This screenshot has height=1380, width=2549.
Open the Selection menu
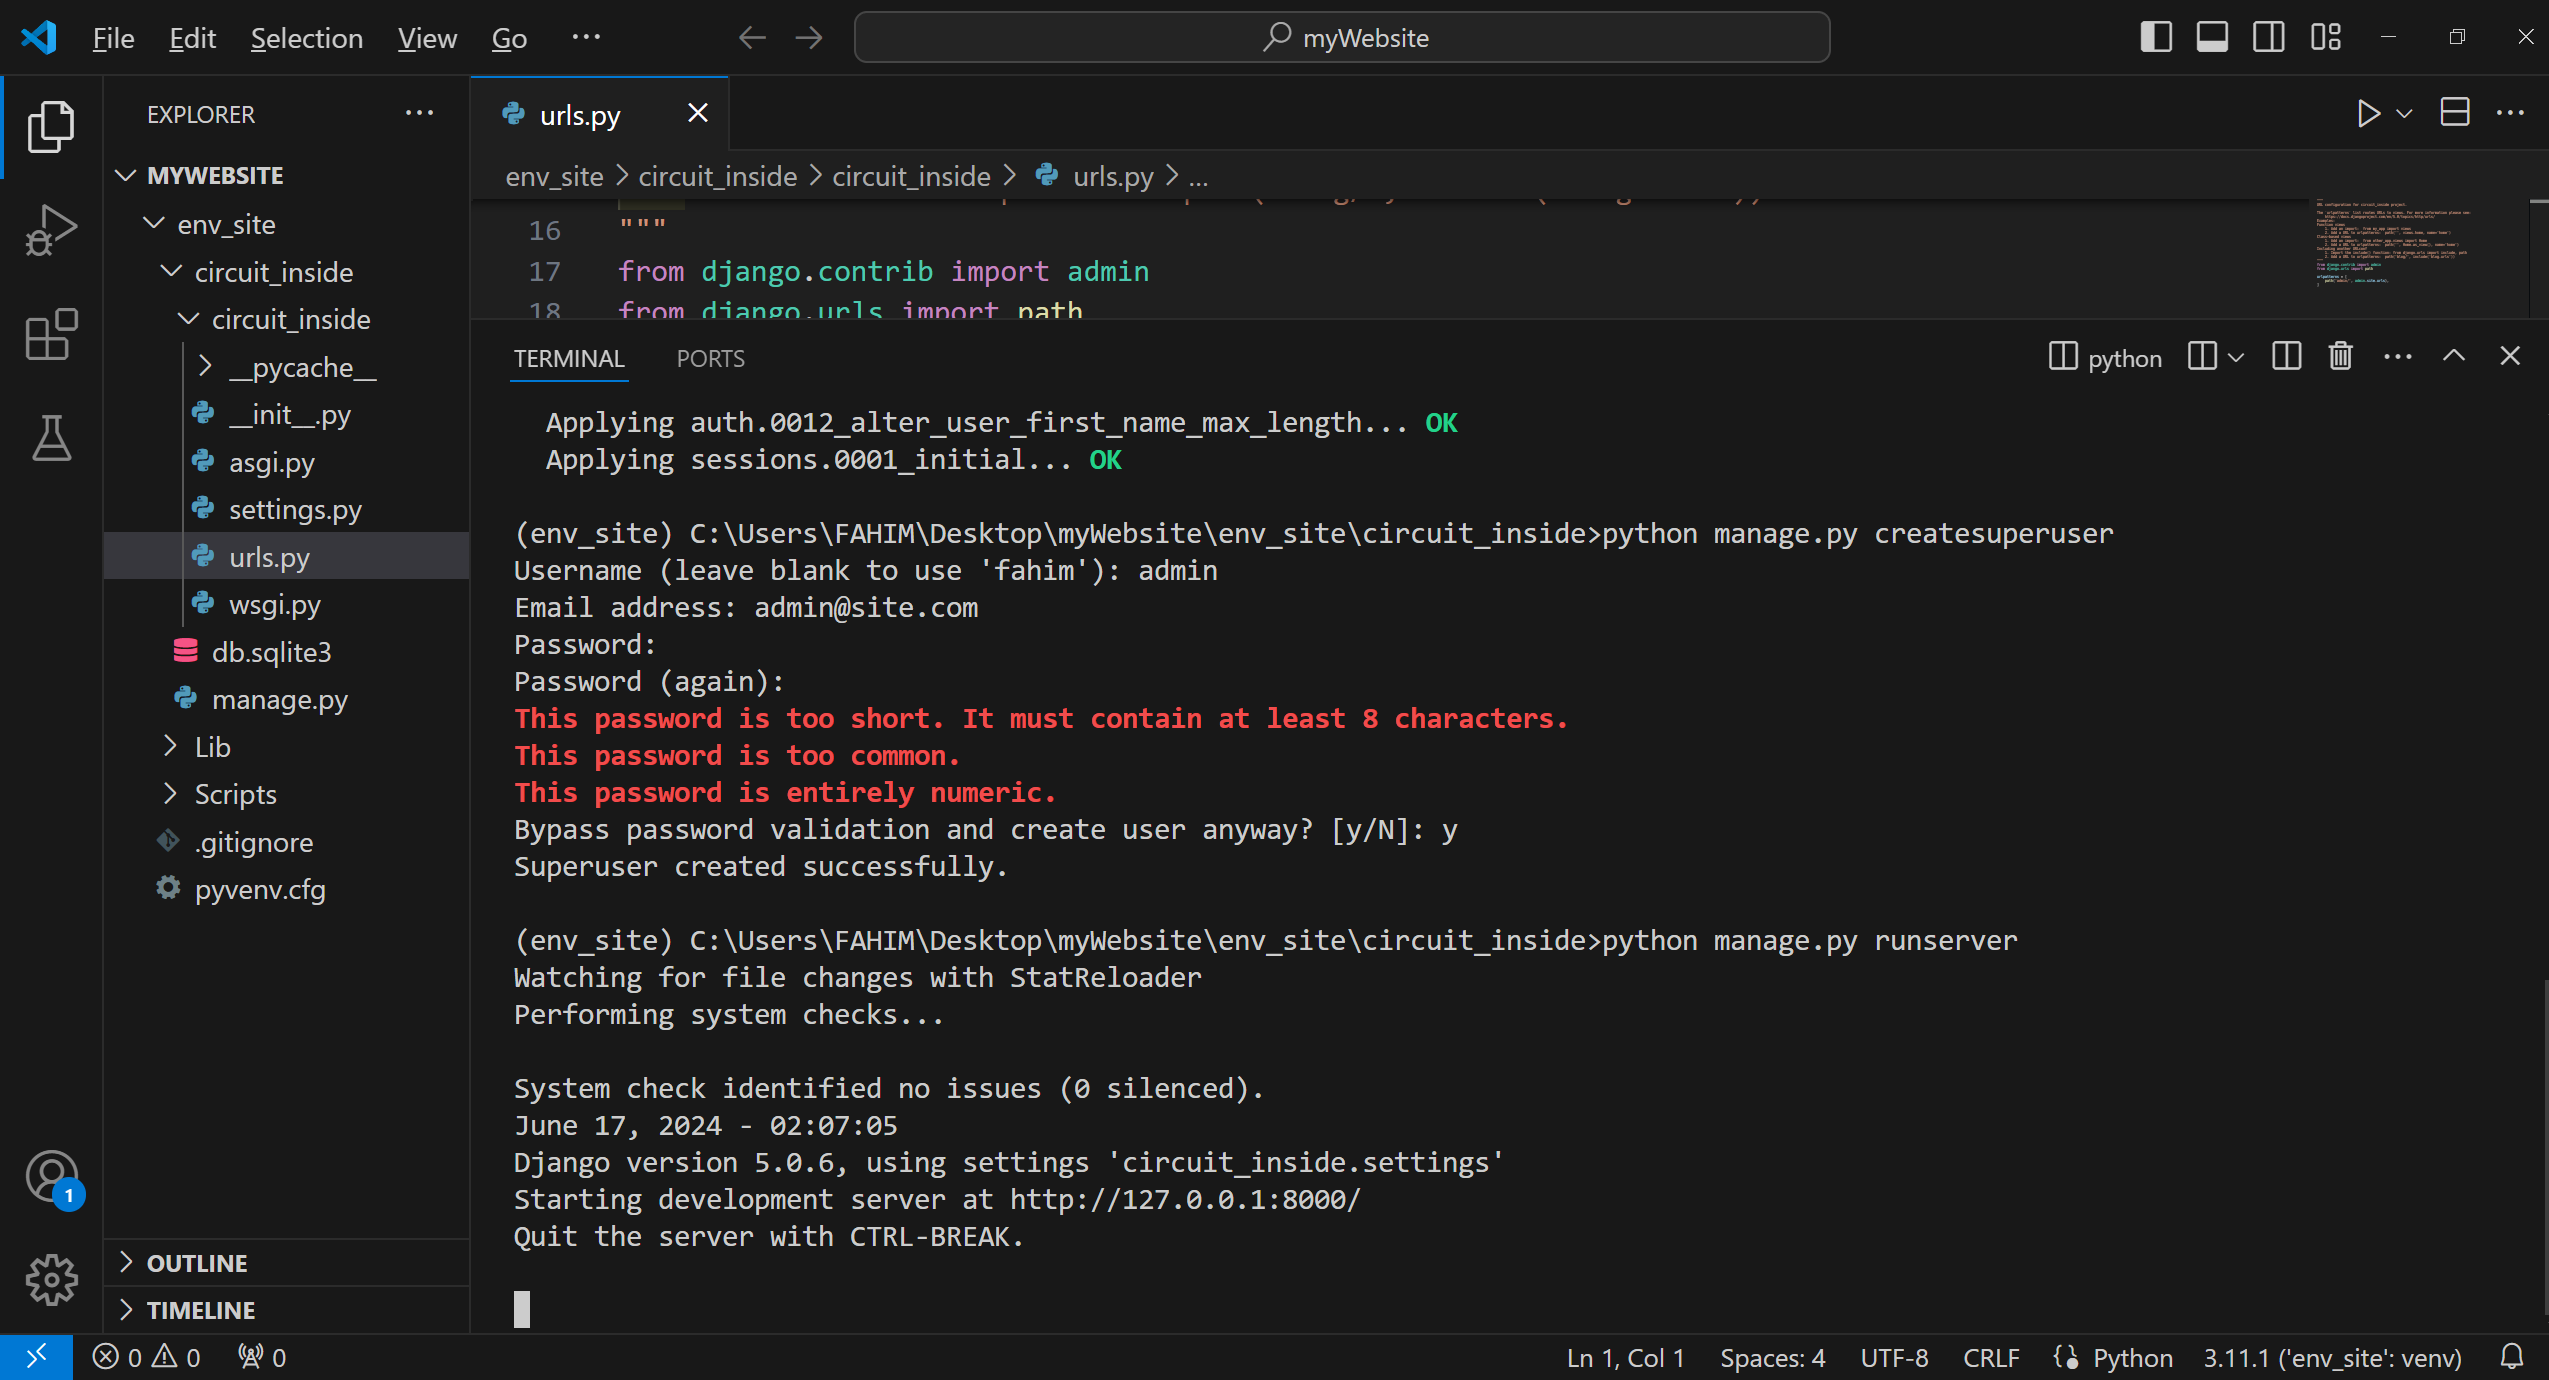click(306, 38)
